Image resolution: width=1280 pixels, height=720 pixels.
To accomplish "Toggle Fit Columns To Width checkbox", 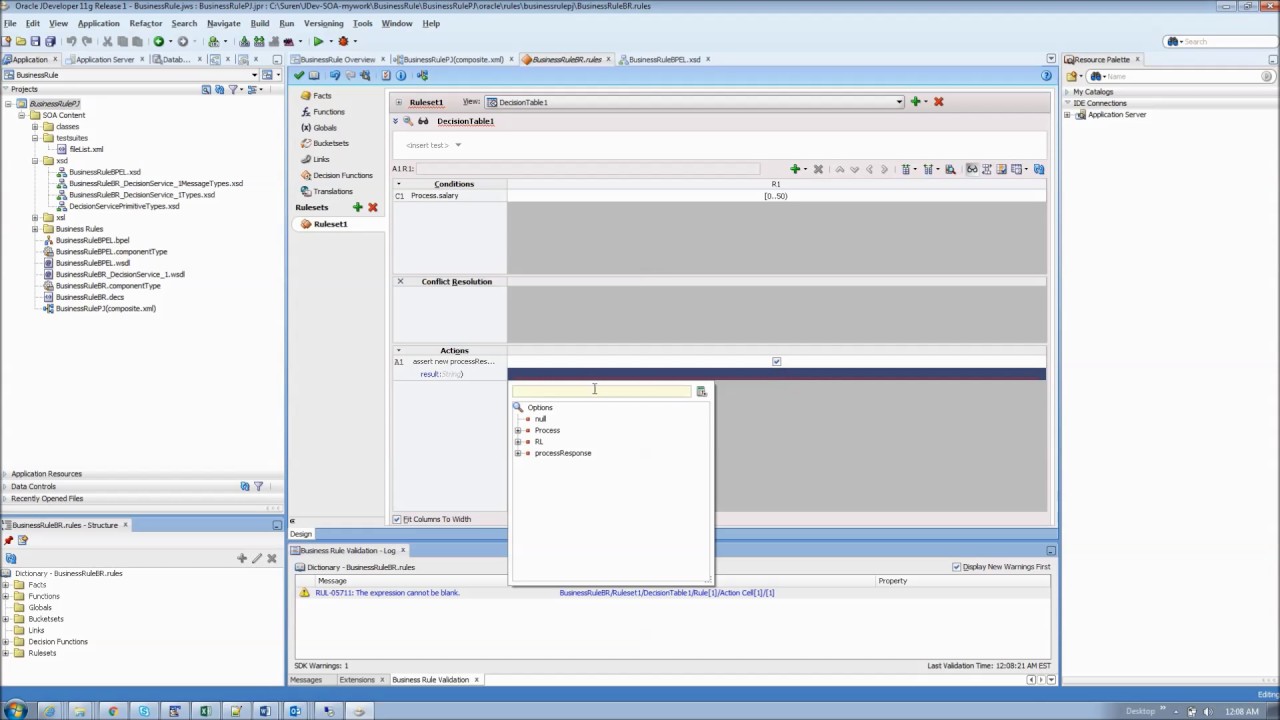I will [397, 519].
